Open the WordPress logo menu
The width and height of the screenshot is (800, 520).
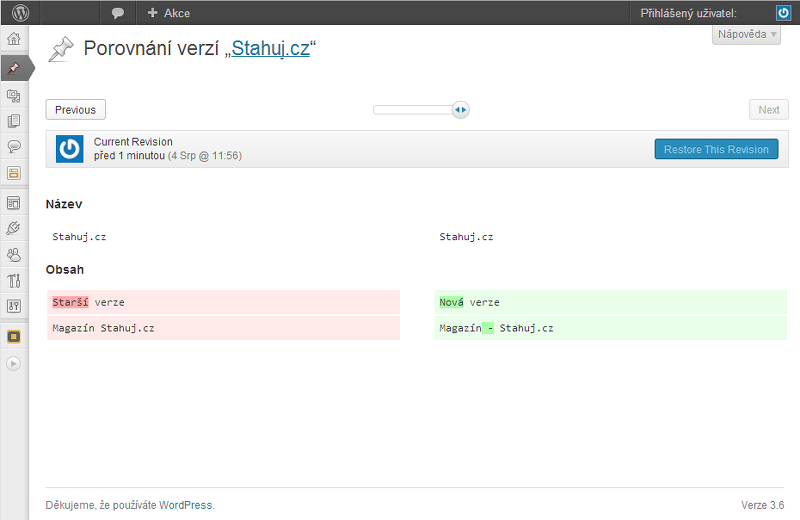click(x=20, y=13)
